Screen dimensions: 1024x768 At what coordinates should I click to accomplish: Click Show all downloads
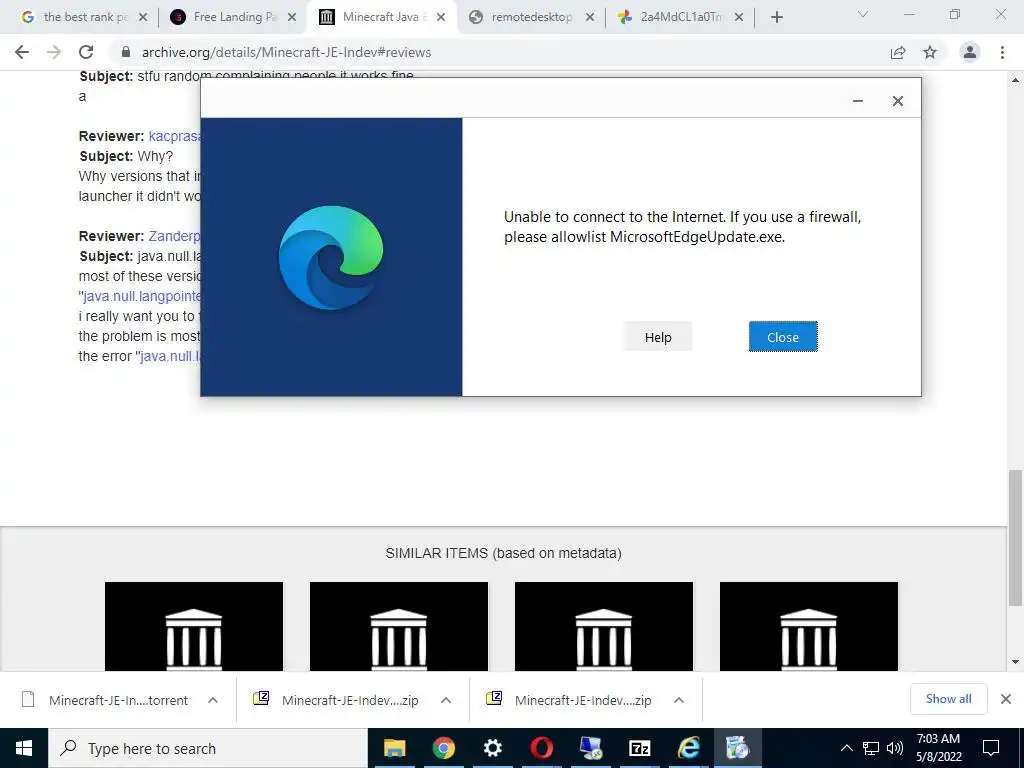coord(948,699)
